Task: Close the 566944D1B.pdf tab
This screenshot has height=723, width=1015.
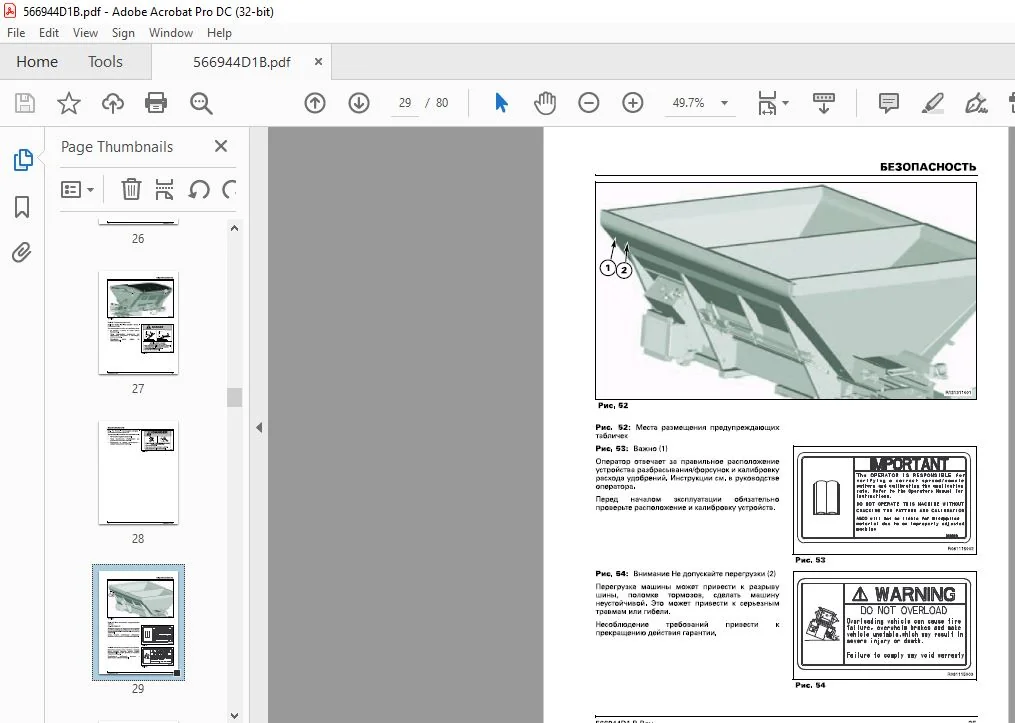Action: 318,61
